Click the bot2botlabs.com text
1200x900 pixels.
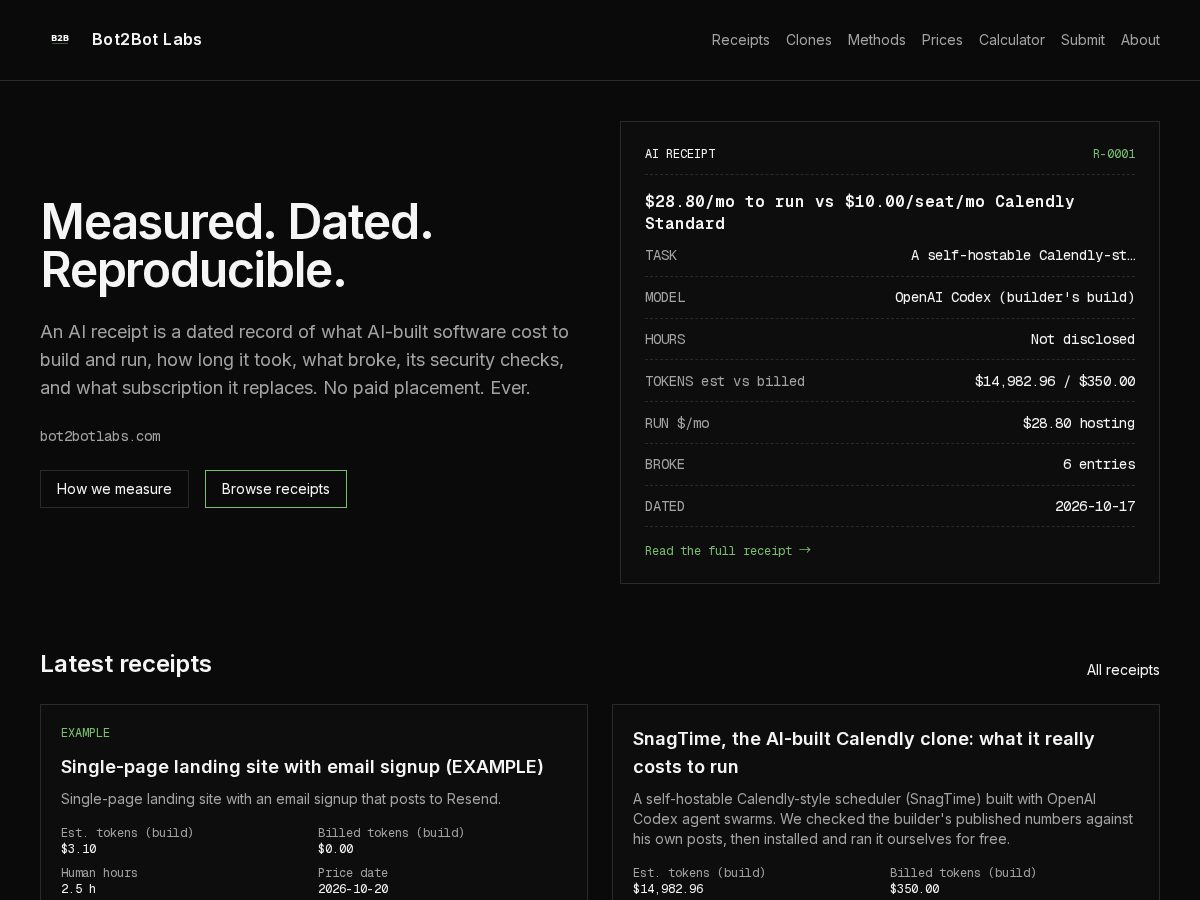tap(100, 436)
